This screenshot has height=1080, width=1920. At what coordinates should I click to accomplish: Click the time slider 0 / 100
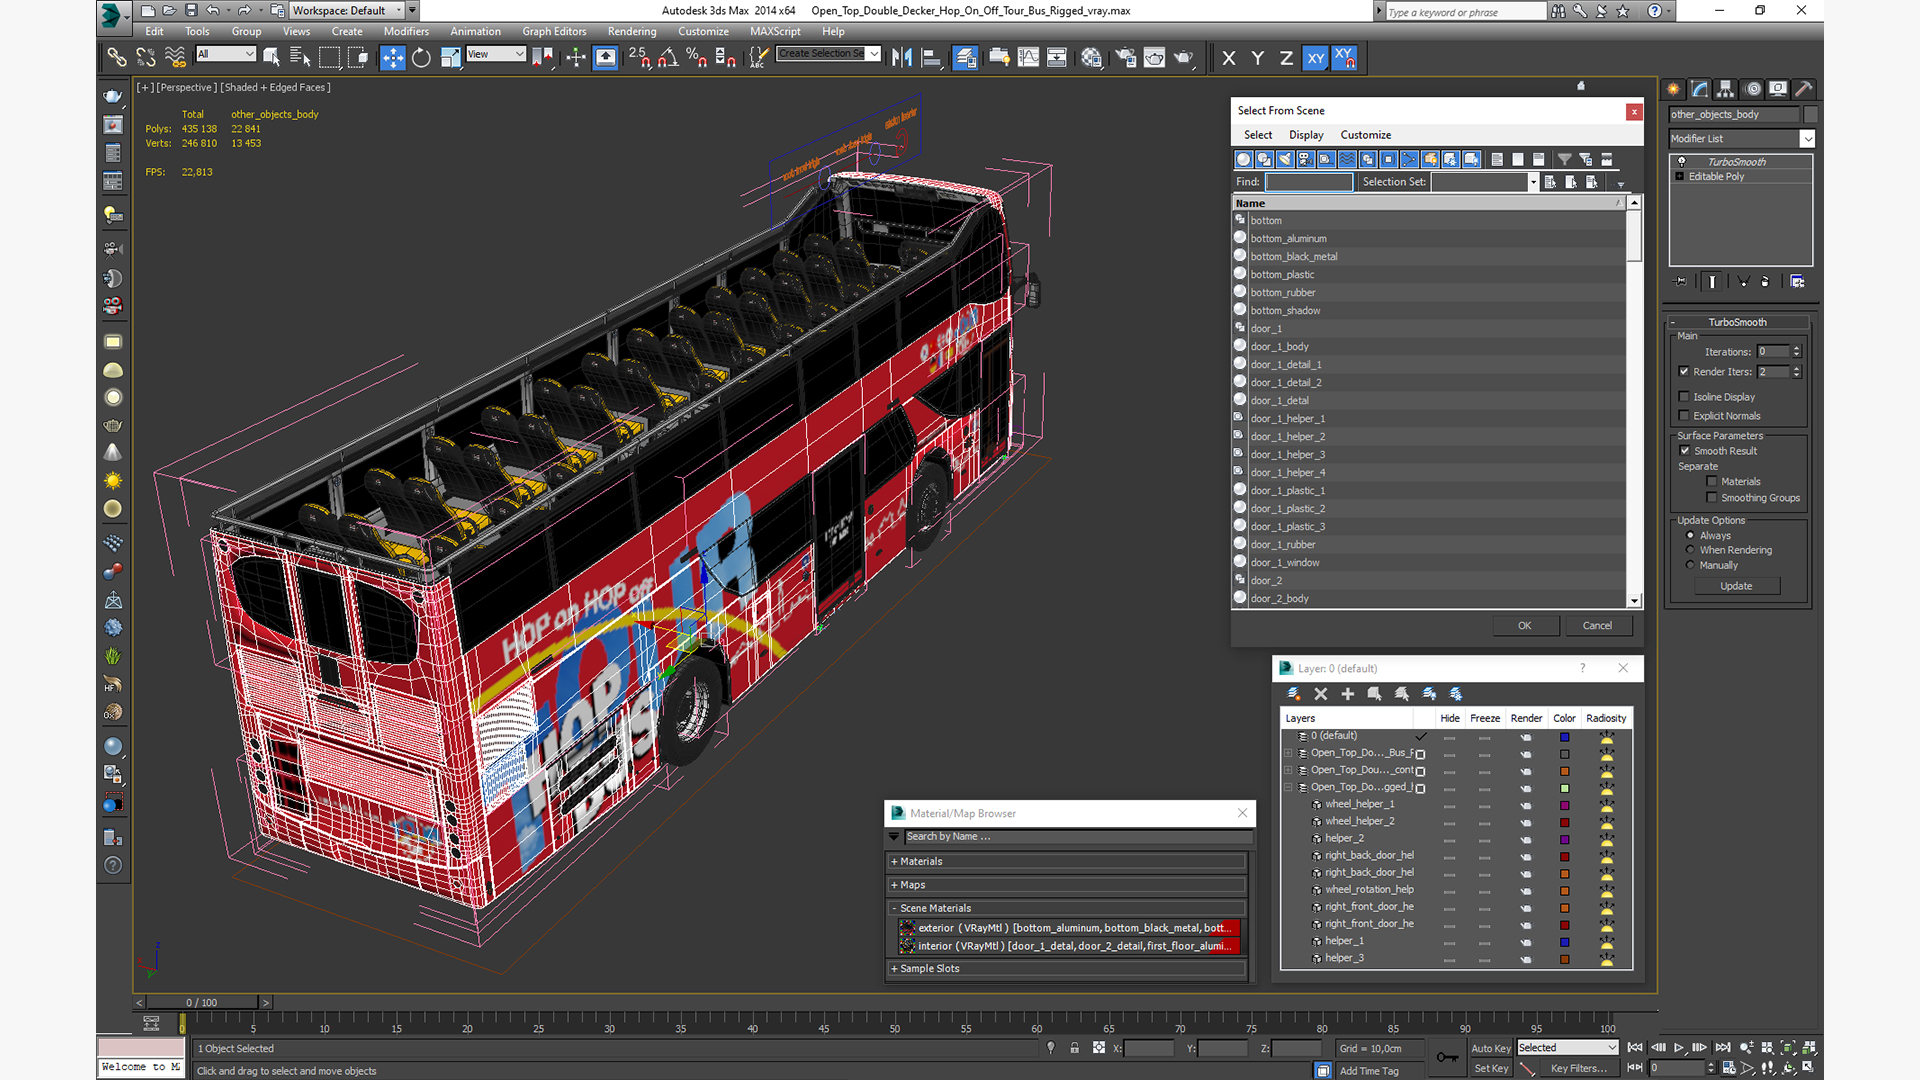[x=202, y=1003]
